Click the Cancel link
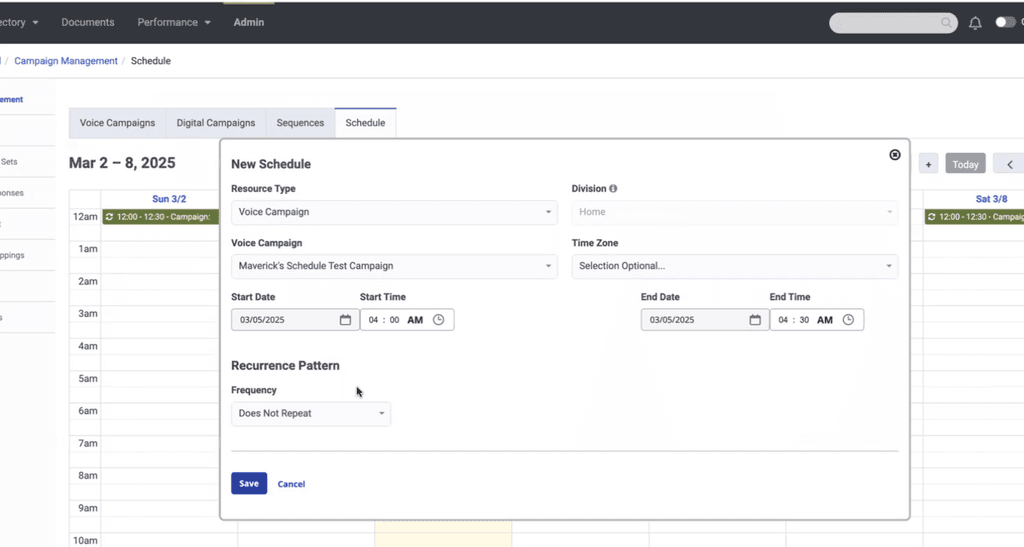Screen dimensions: 1024x547 [x=291, y=484]
